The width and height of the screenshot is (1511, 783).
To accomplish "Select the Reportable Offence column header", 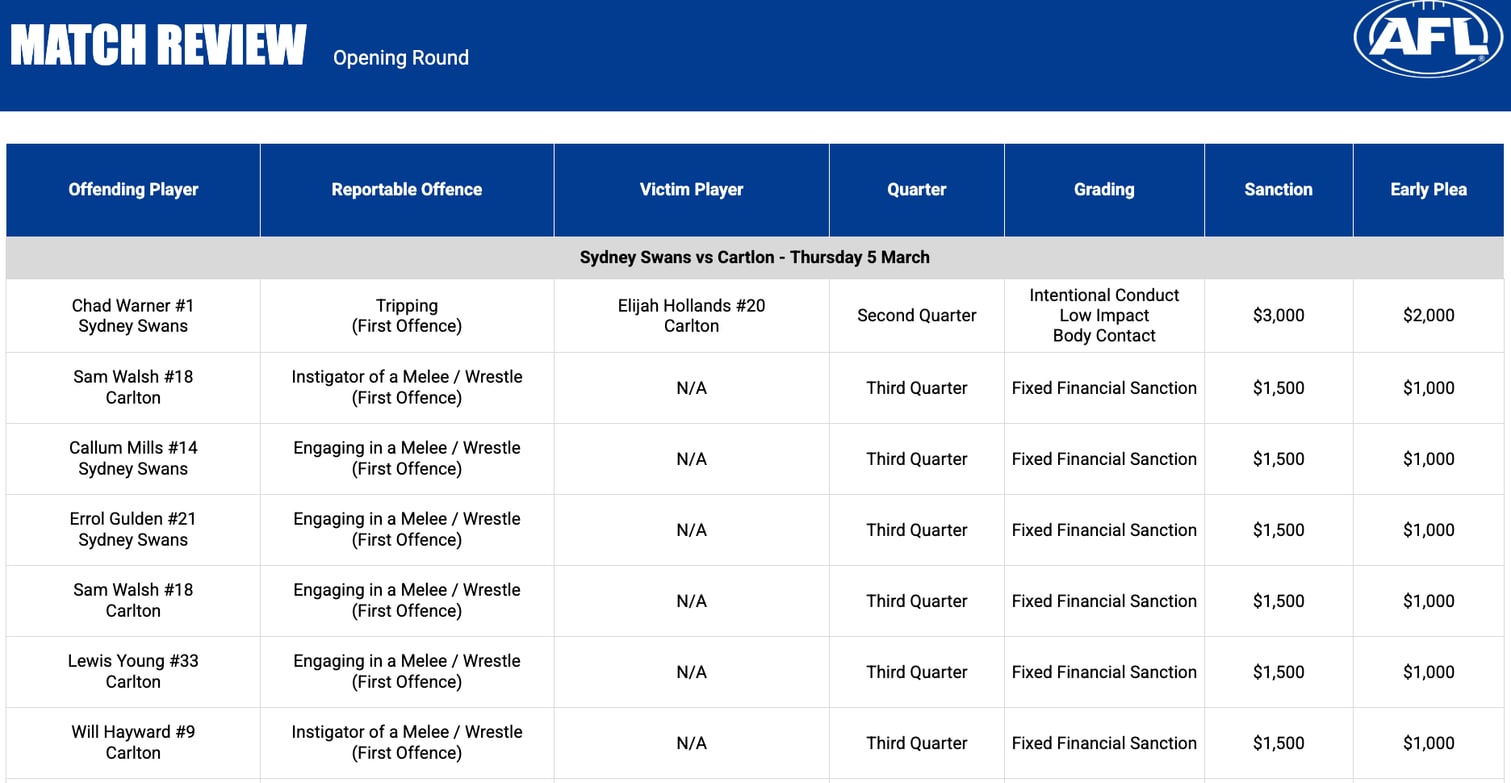I will click(x=407, y=190).
